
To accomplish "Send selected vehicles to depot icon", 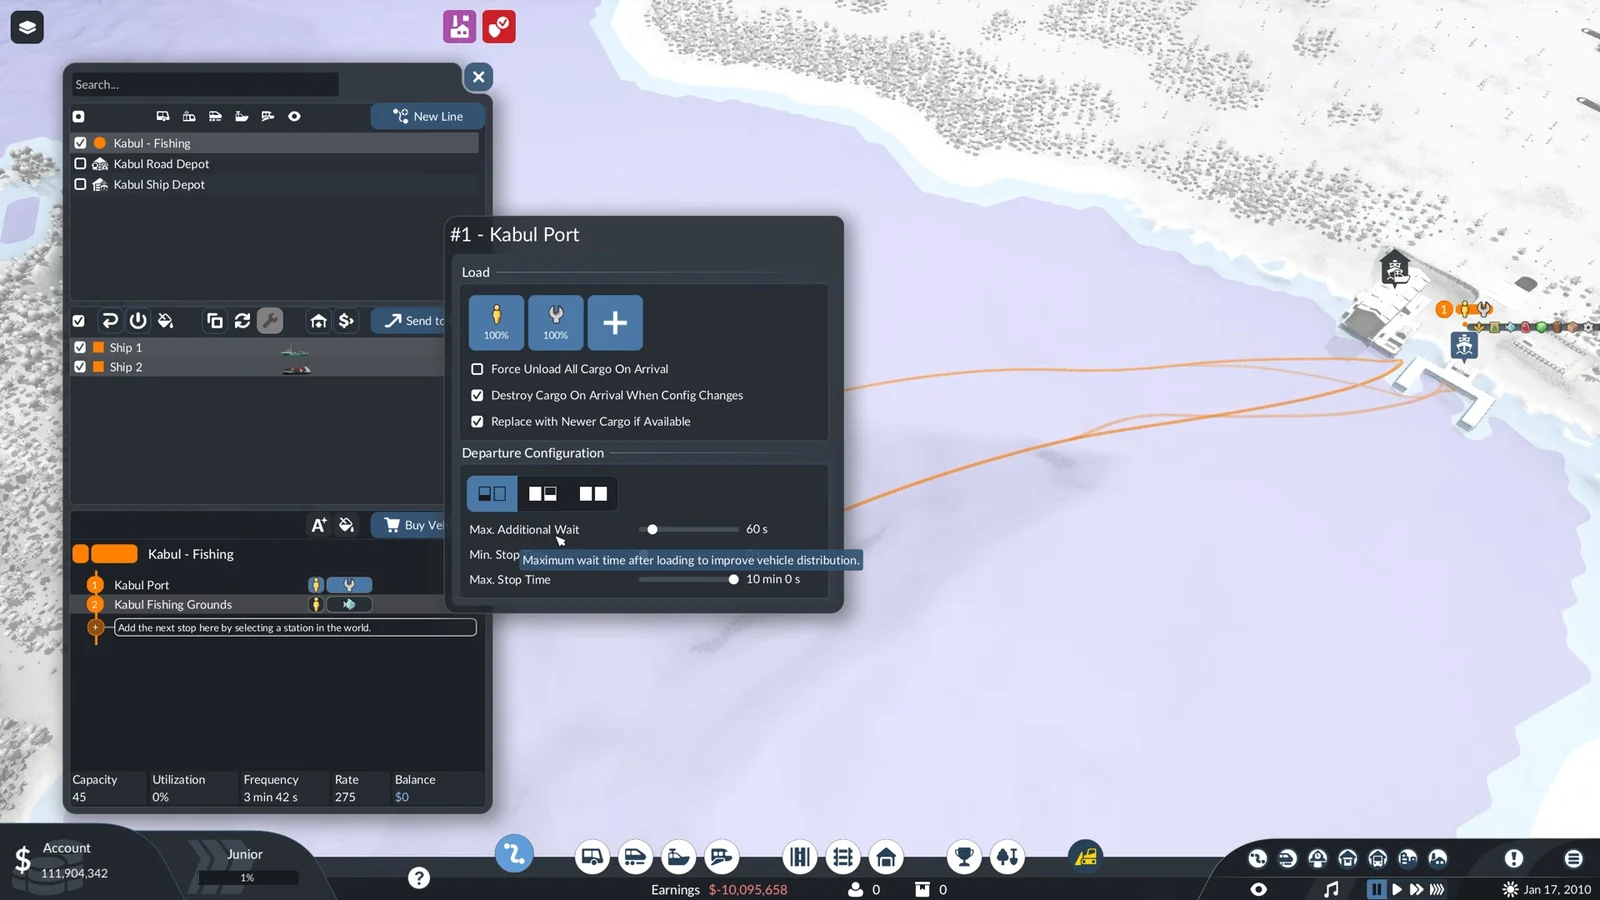I will click(318, 321).
